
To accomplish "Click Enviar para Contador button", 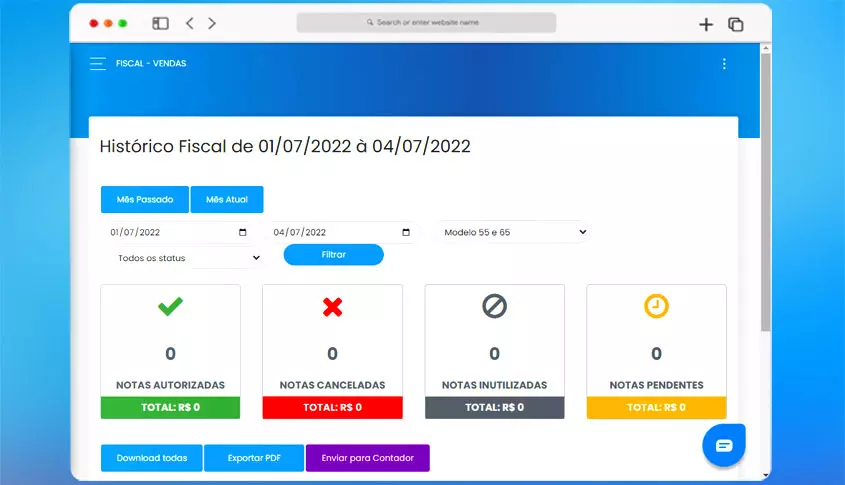I will tap(368, 458).
